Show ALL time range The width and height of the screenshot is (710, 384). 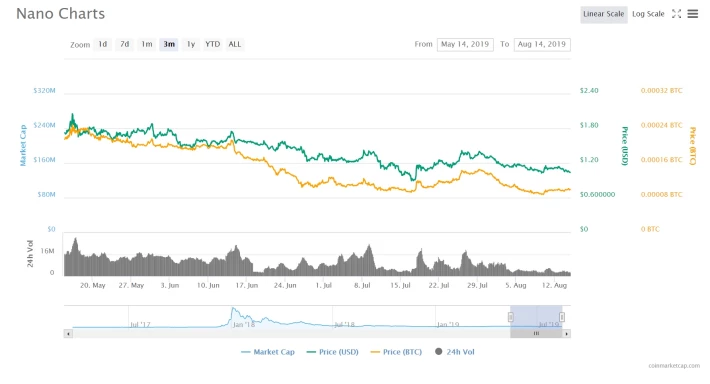[x=235, y=44]
